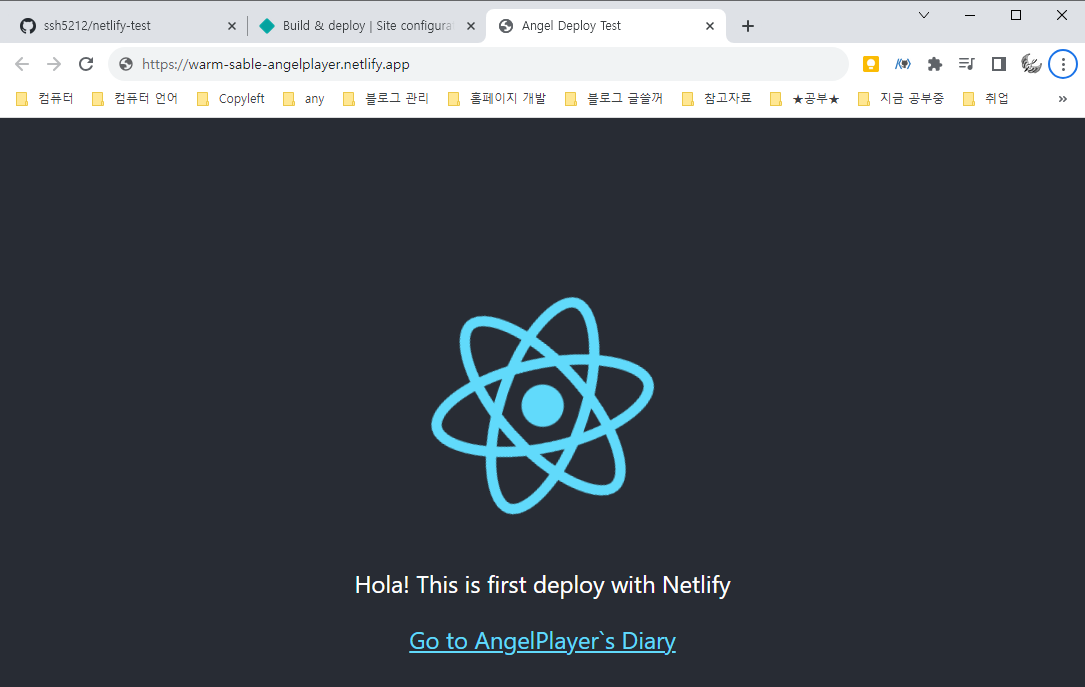Close the Angel Deploy Test tab
This screenshot has height=687, width=1085.
(710, 26)
